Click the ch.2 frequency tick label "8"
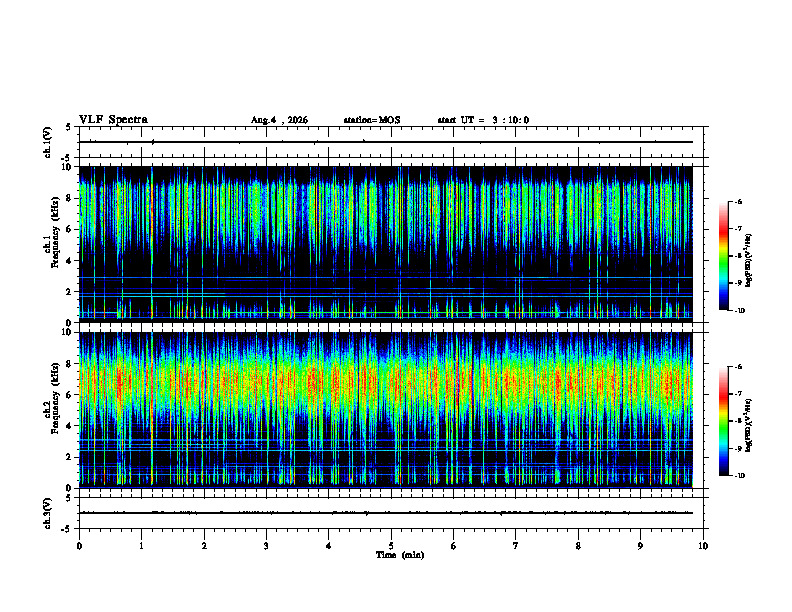This screenshot has width=792, height=612. (69, 364)
